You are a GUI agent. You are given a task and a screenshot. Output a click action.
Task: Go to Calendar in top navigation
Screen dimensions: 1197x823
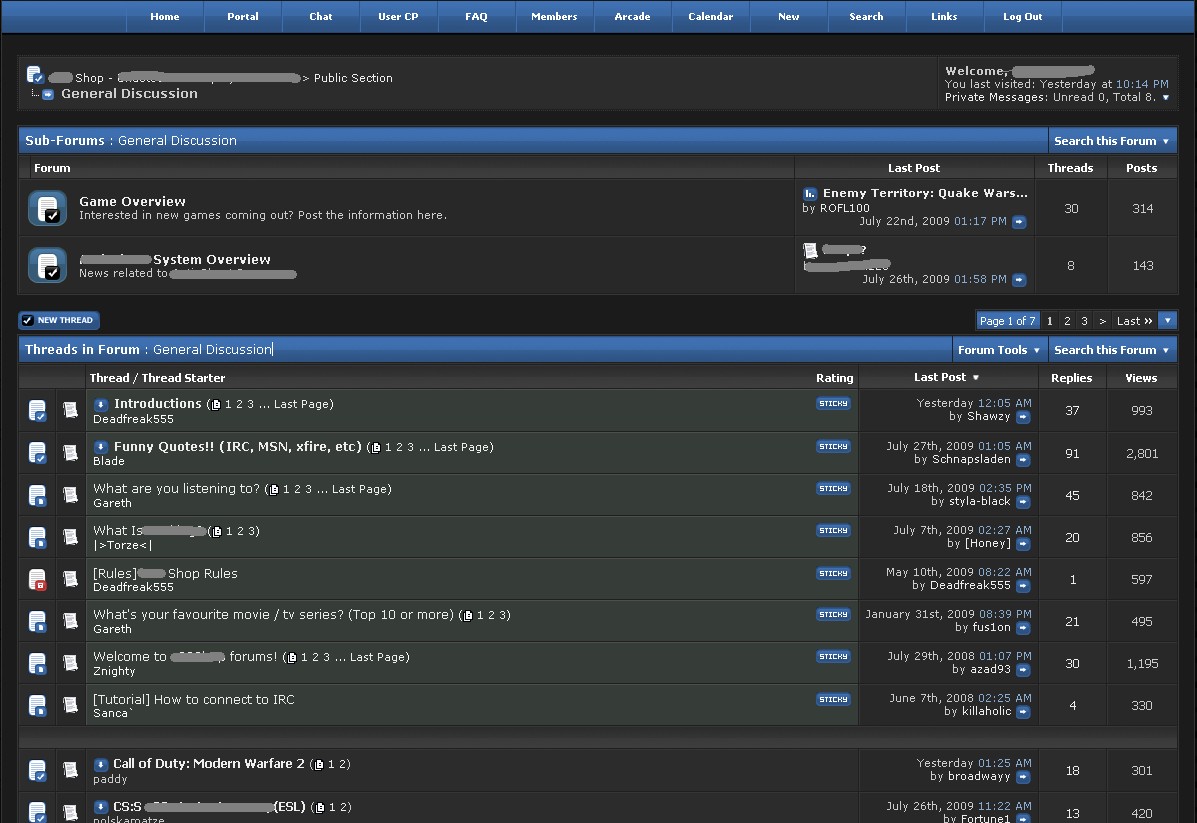click(x=710, y=16)
